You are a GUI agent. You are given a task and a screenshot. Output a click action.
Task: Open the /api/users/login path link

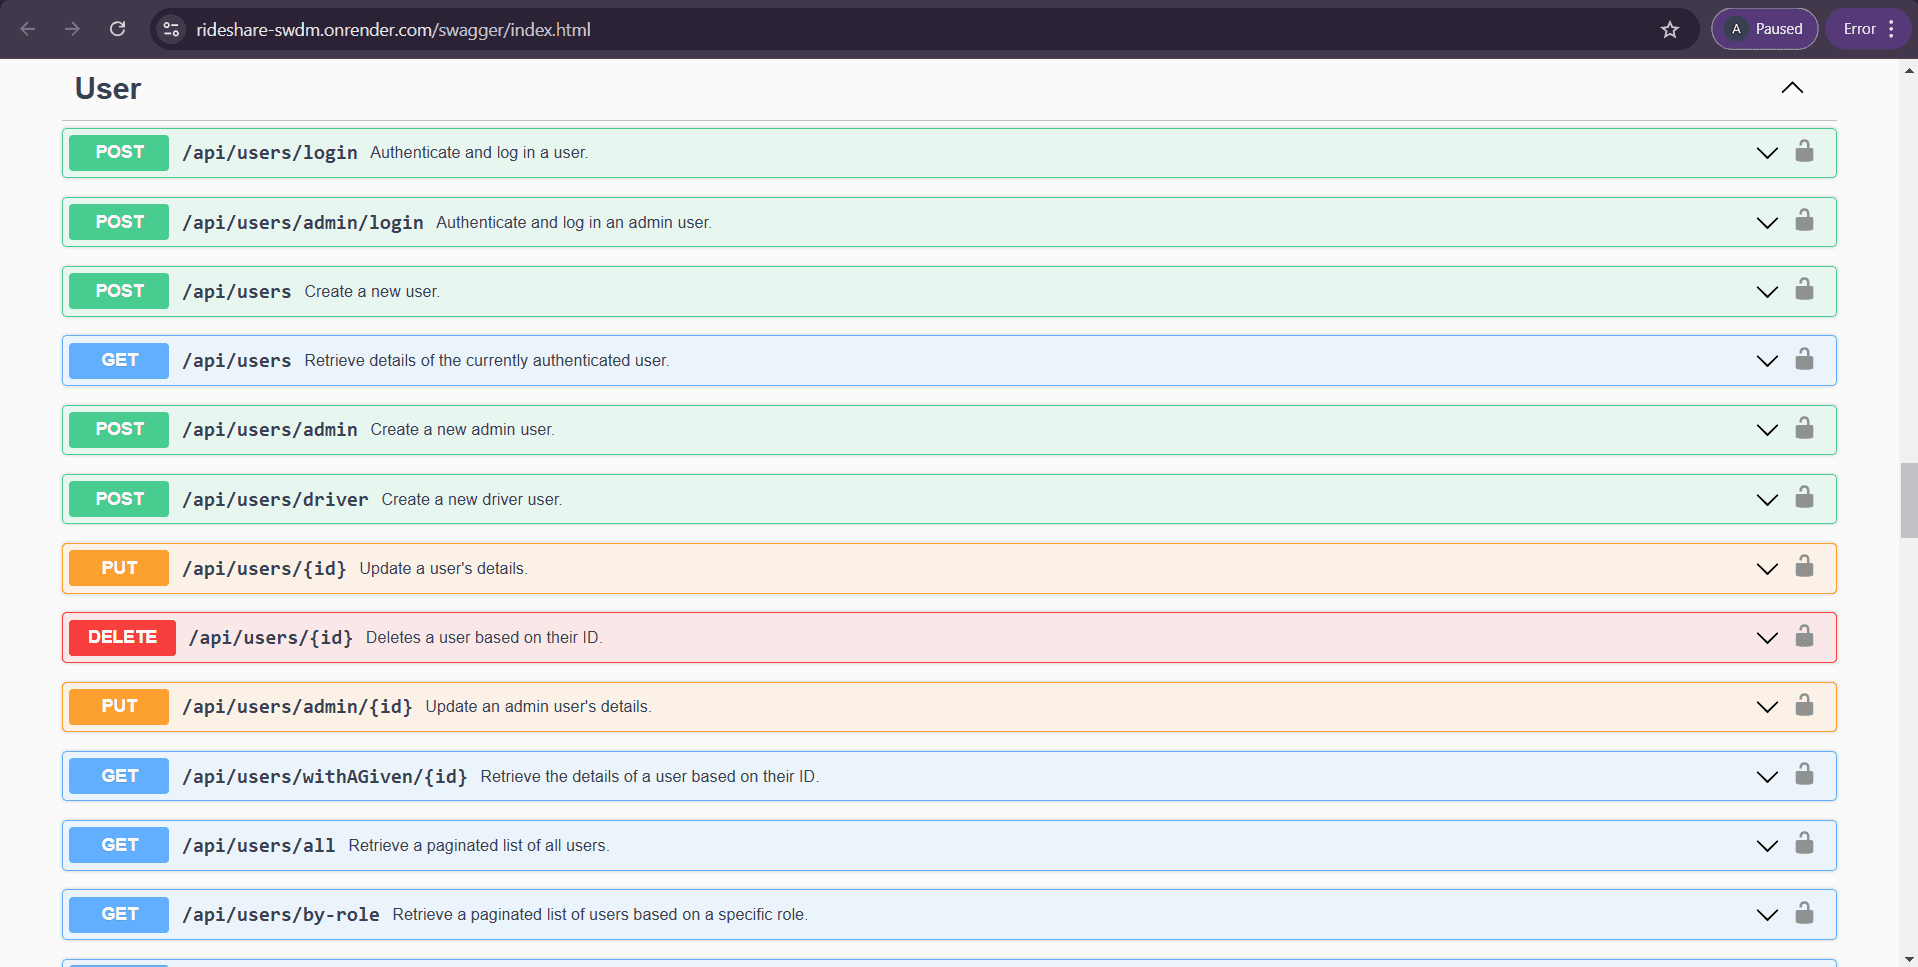(x=270, y=152)
